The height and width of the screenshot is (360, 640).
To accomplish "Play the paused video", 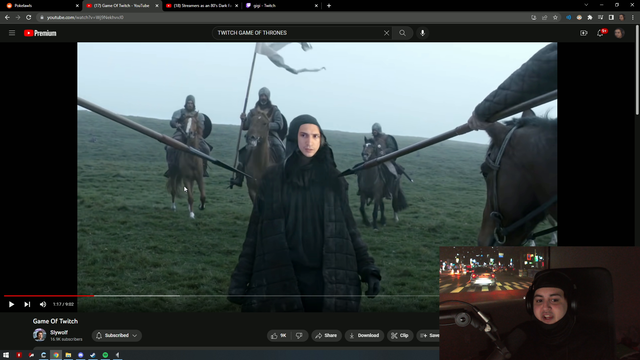I will coord(11,304).
